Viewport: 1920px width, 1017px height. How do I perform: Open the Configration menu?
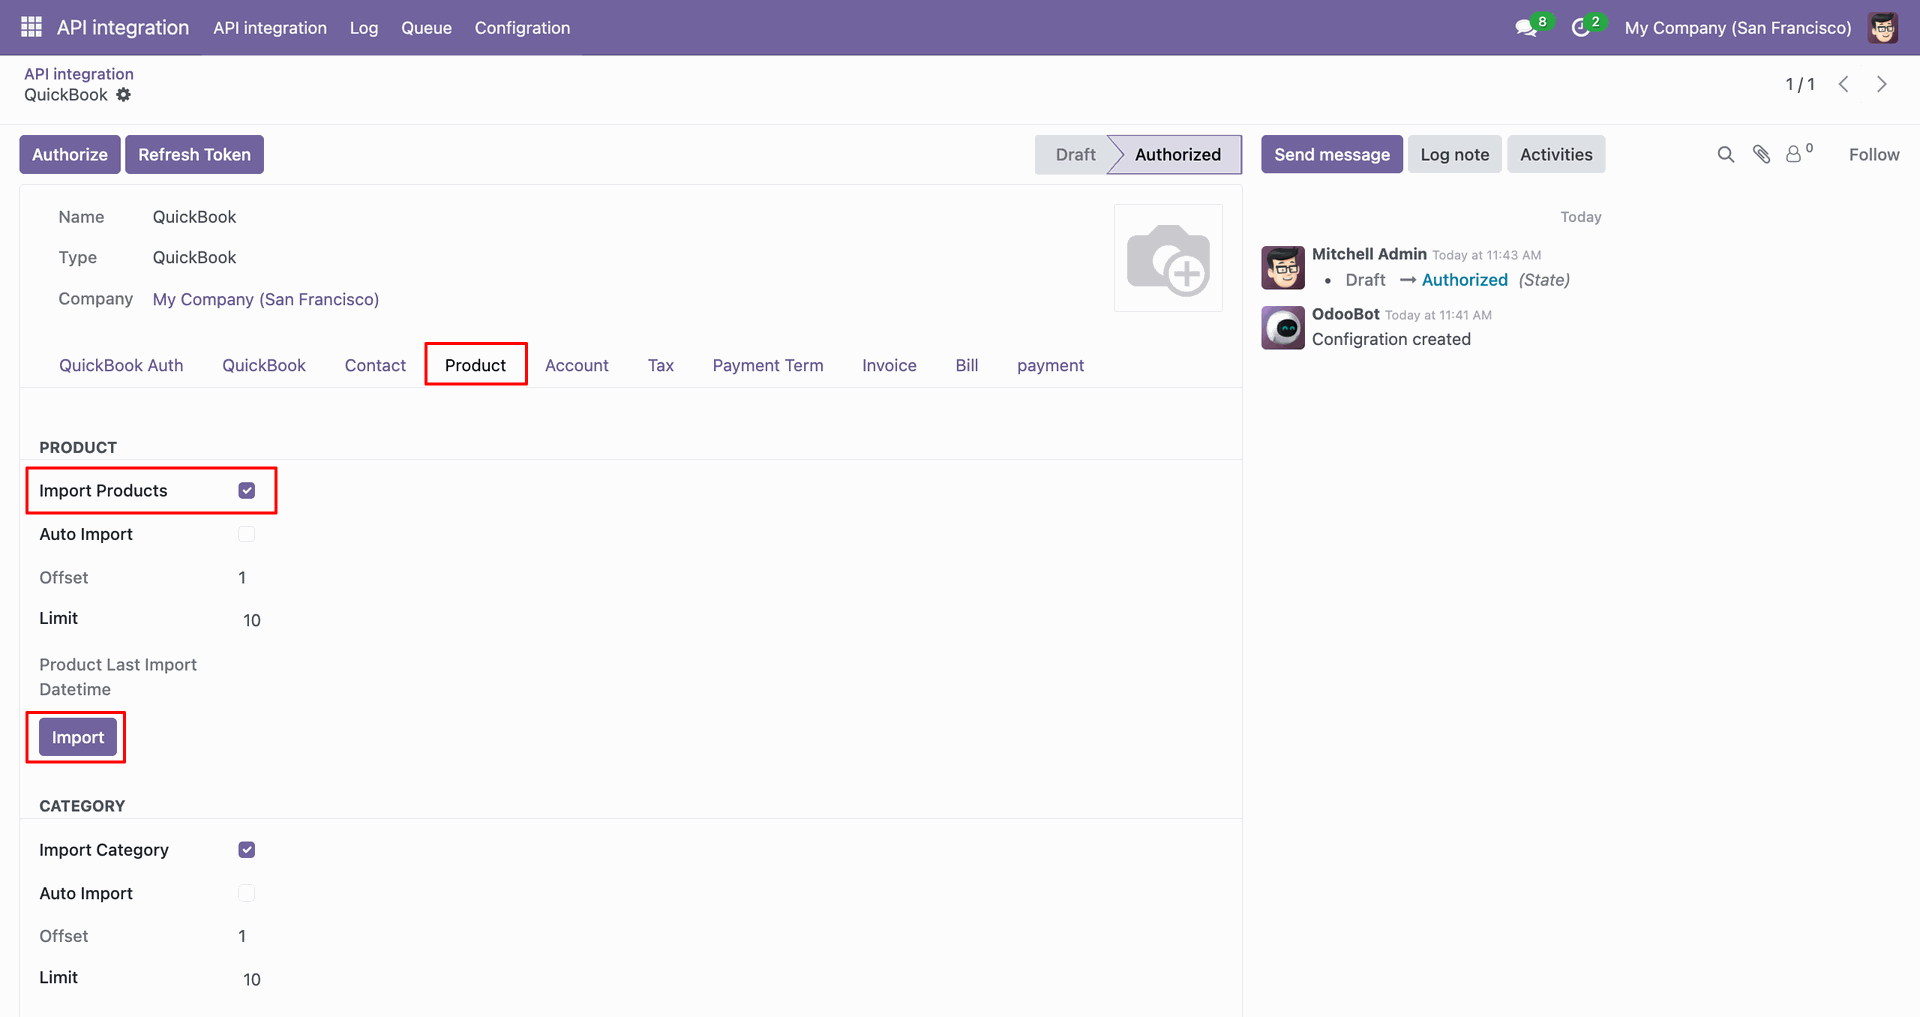pyautogui.click(x=522, y=28)
